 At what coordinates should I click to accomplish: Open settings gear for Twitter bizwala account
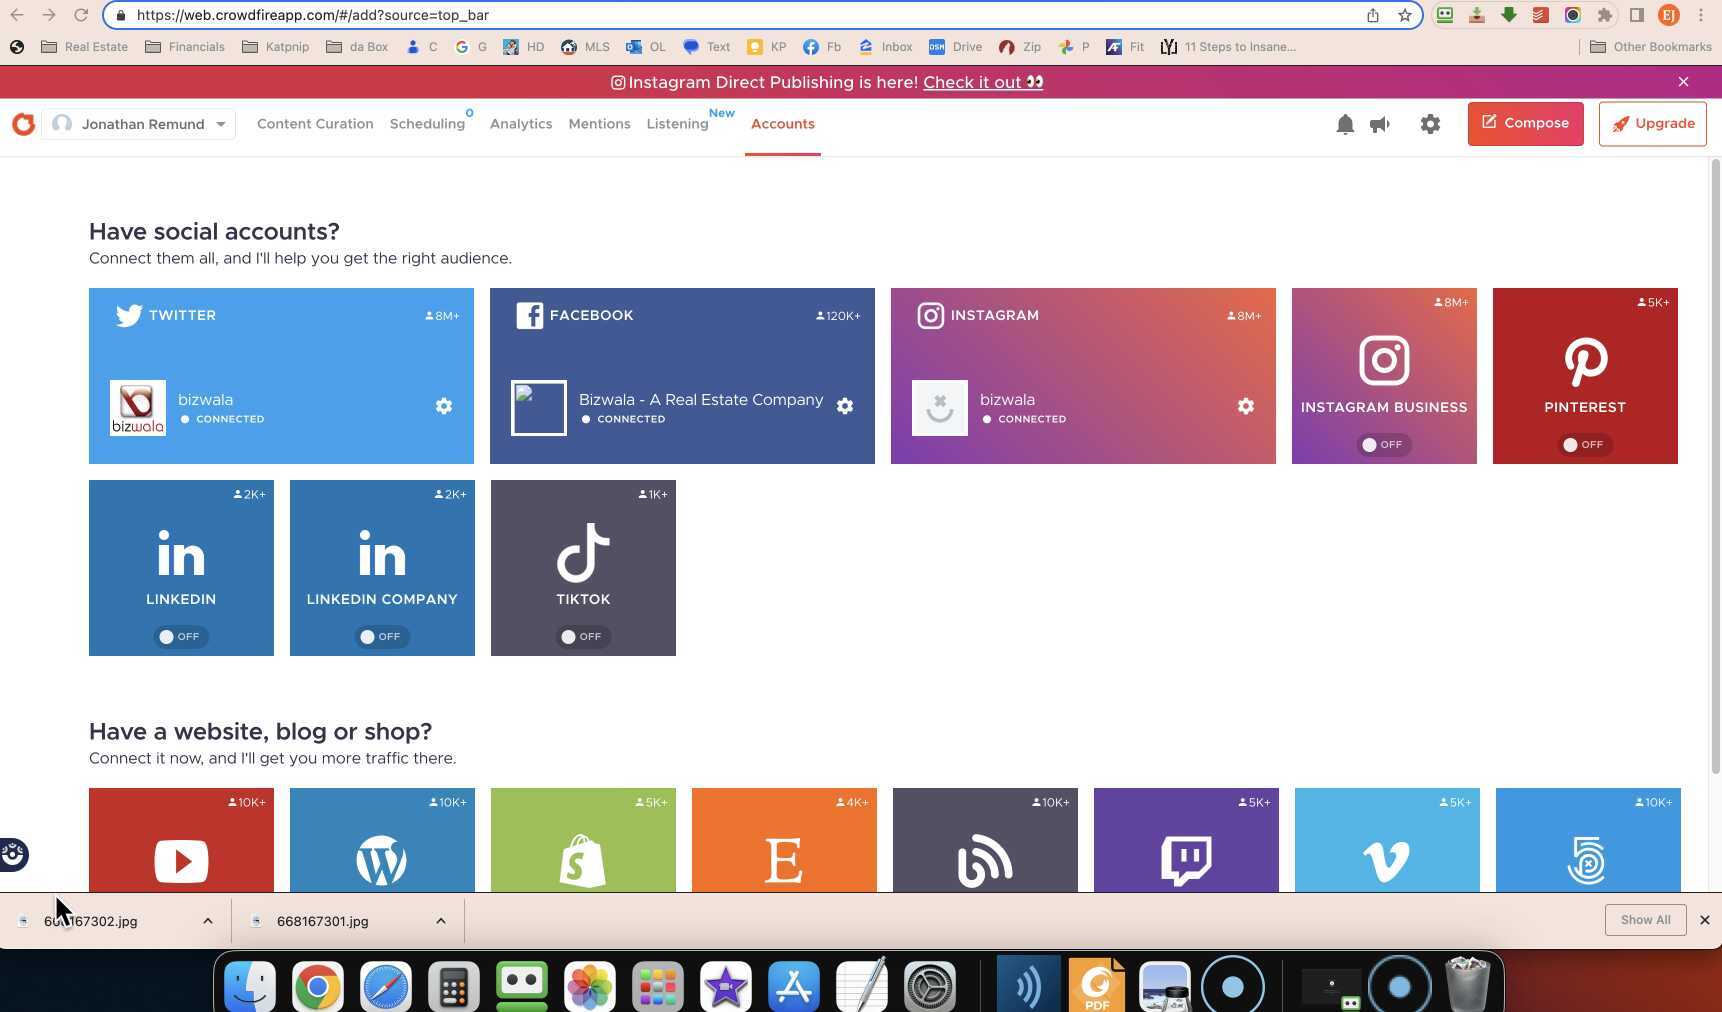pyautogui.click(x=444, y=406)
